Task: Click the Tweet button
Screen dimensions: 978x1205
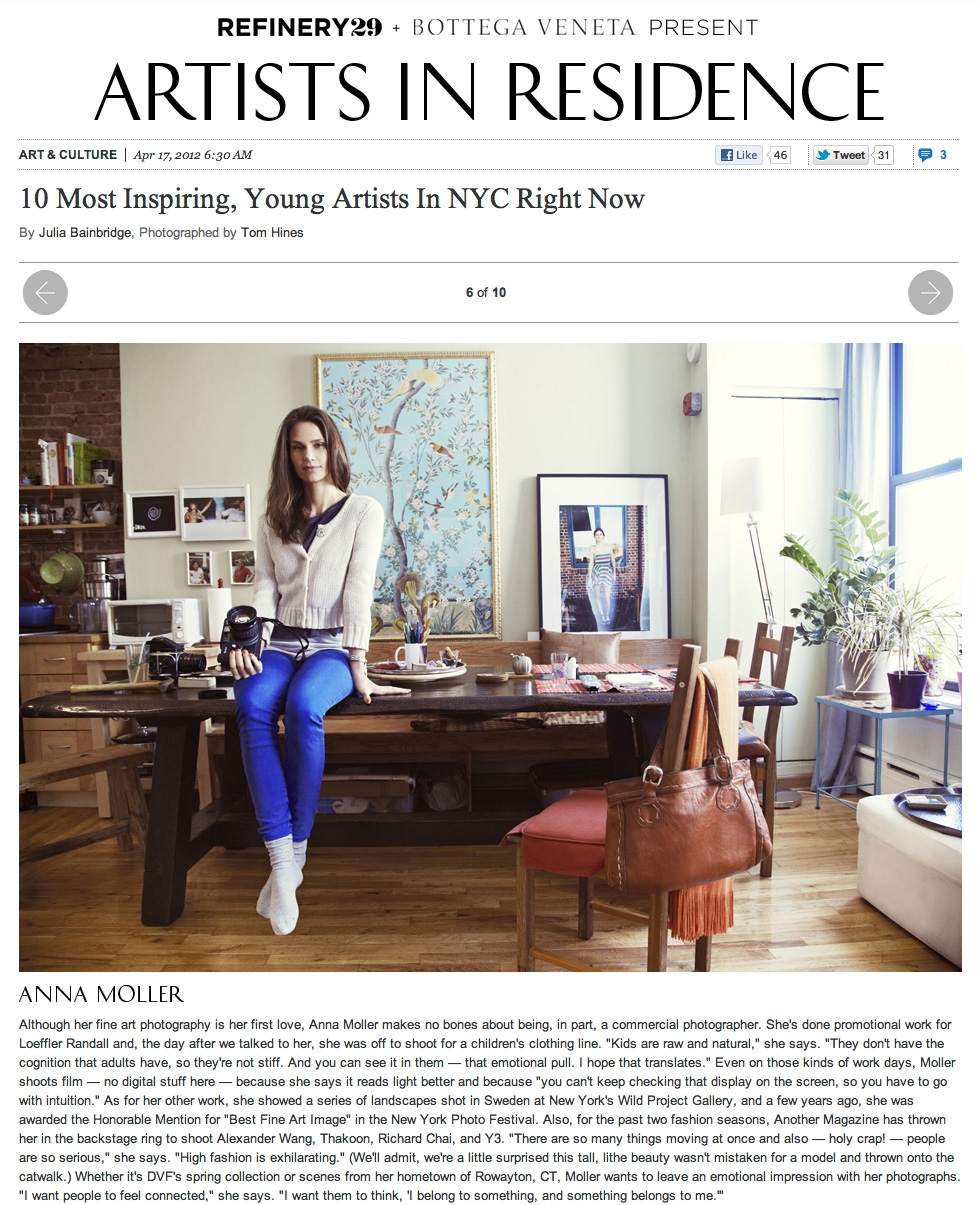Action: [x=840, y=155]
